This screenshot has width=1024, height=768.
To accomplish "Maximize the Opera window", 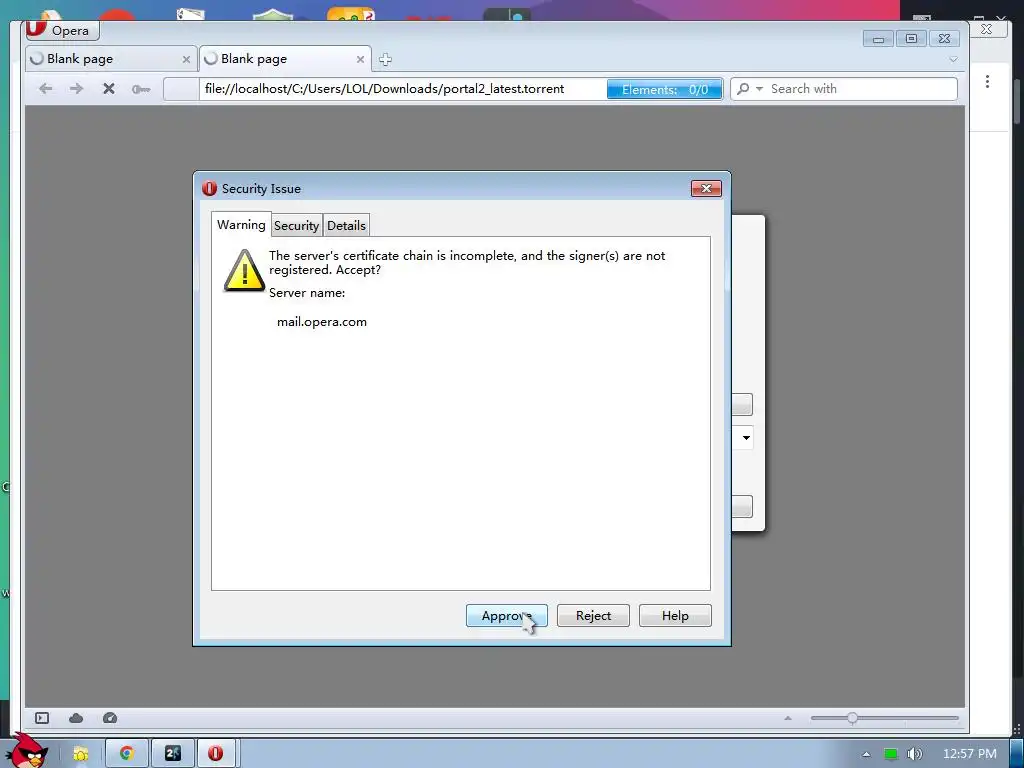I will 911,39.
